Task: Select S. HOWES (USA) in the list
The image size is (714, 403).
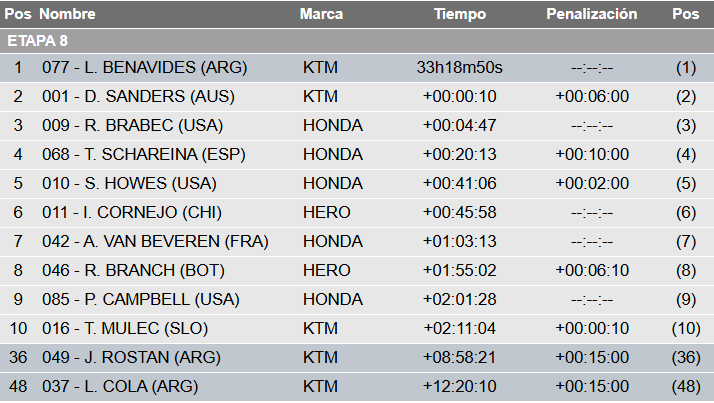Action: 129,184
